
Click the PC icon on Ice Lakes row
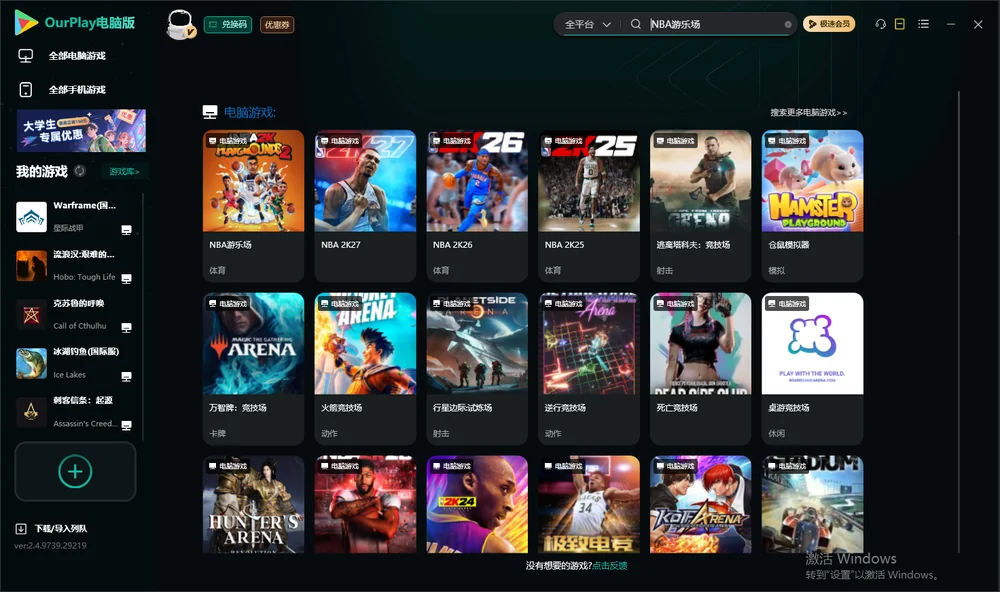click(x=126, y=376)
